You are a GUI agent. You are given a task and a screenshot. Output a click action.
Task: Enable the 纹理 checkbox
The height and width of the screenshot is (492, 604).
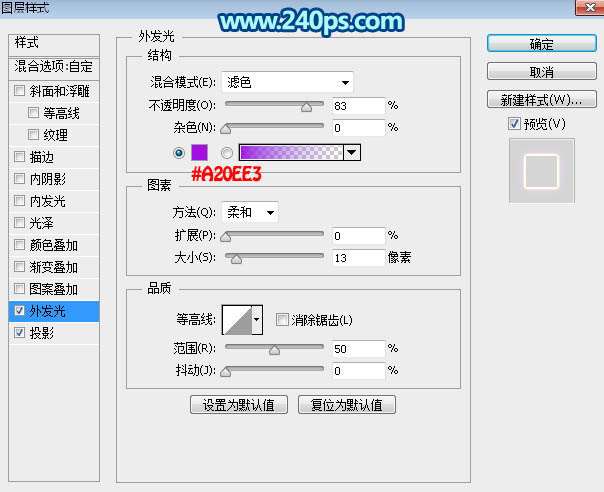[34, 135]
